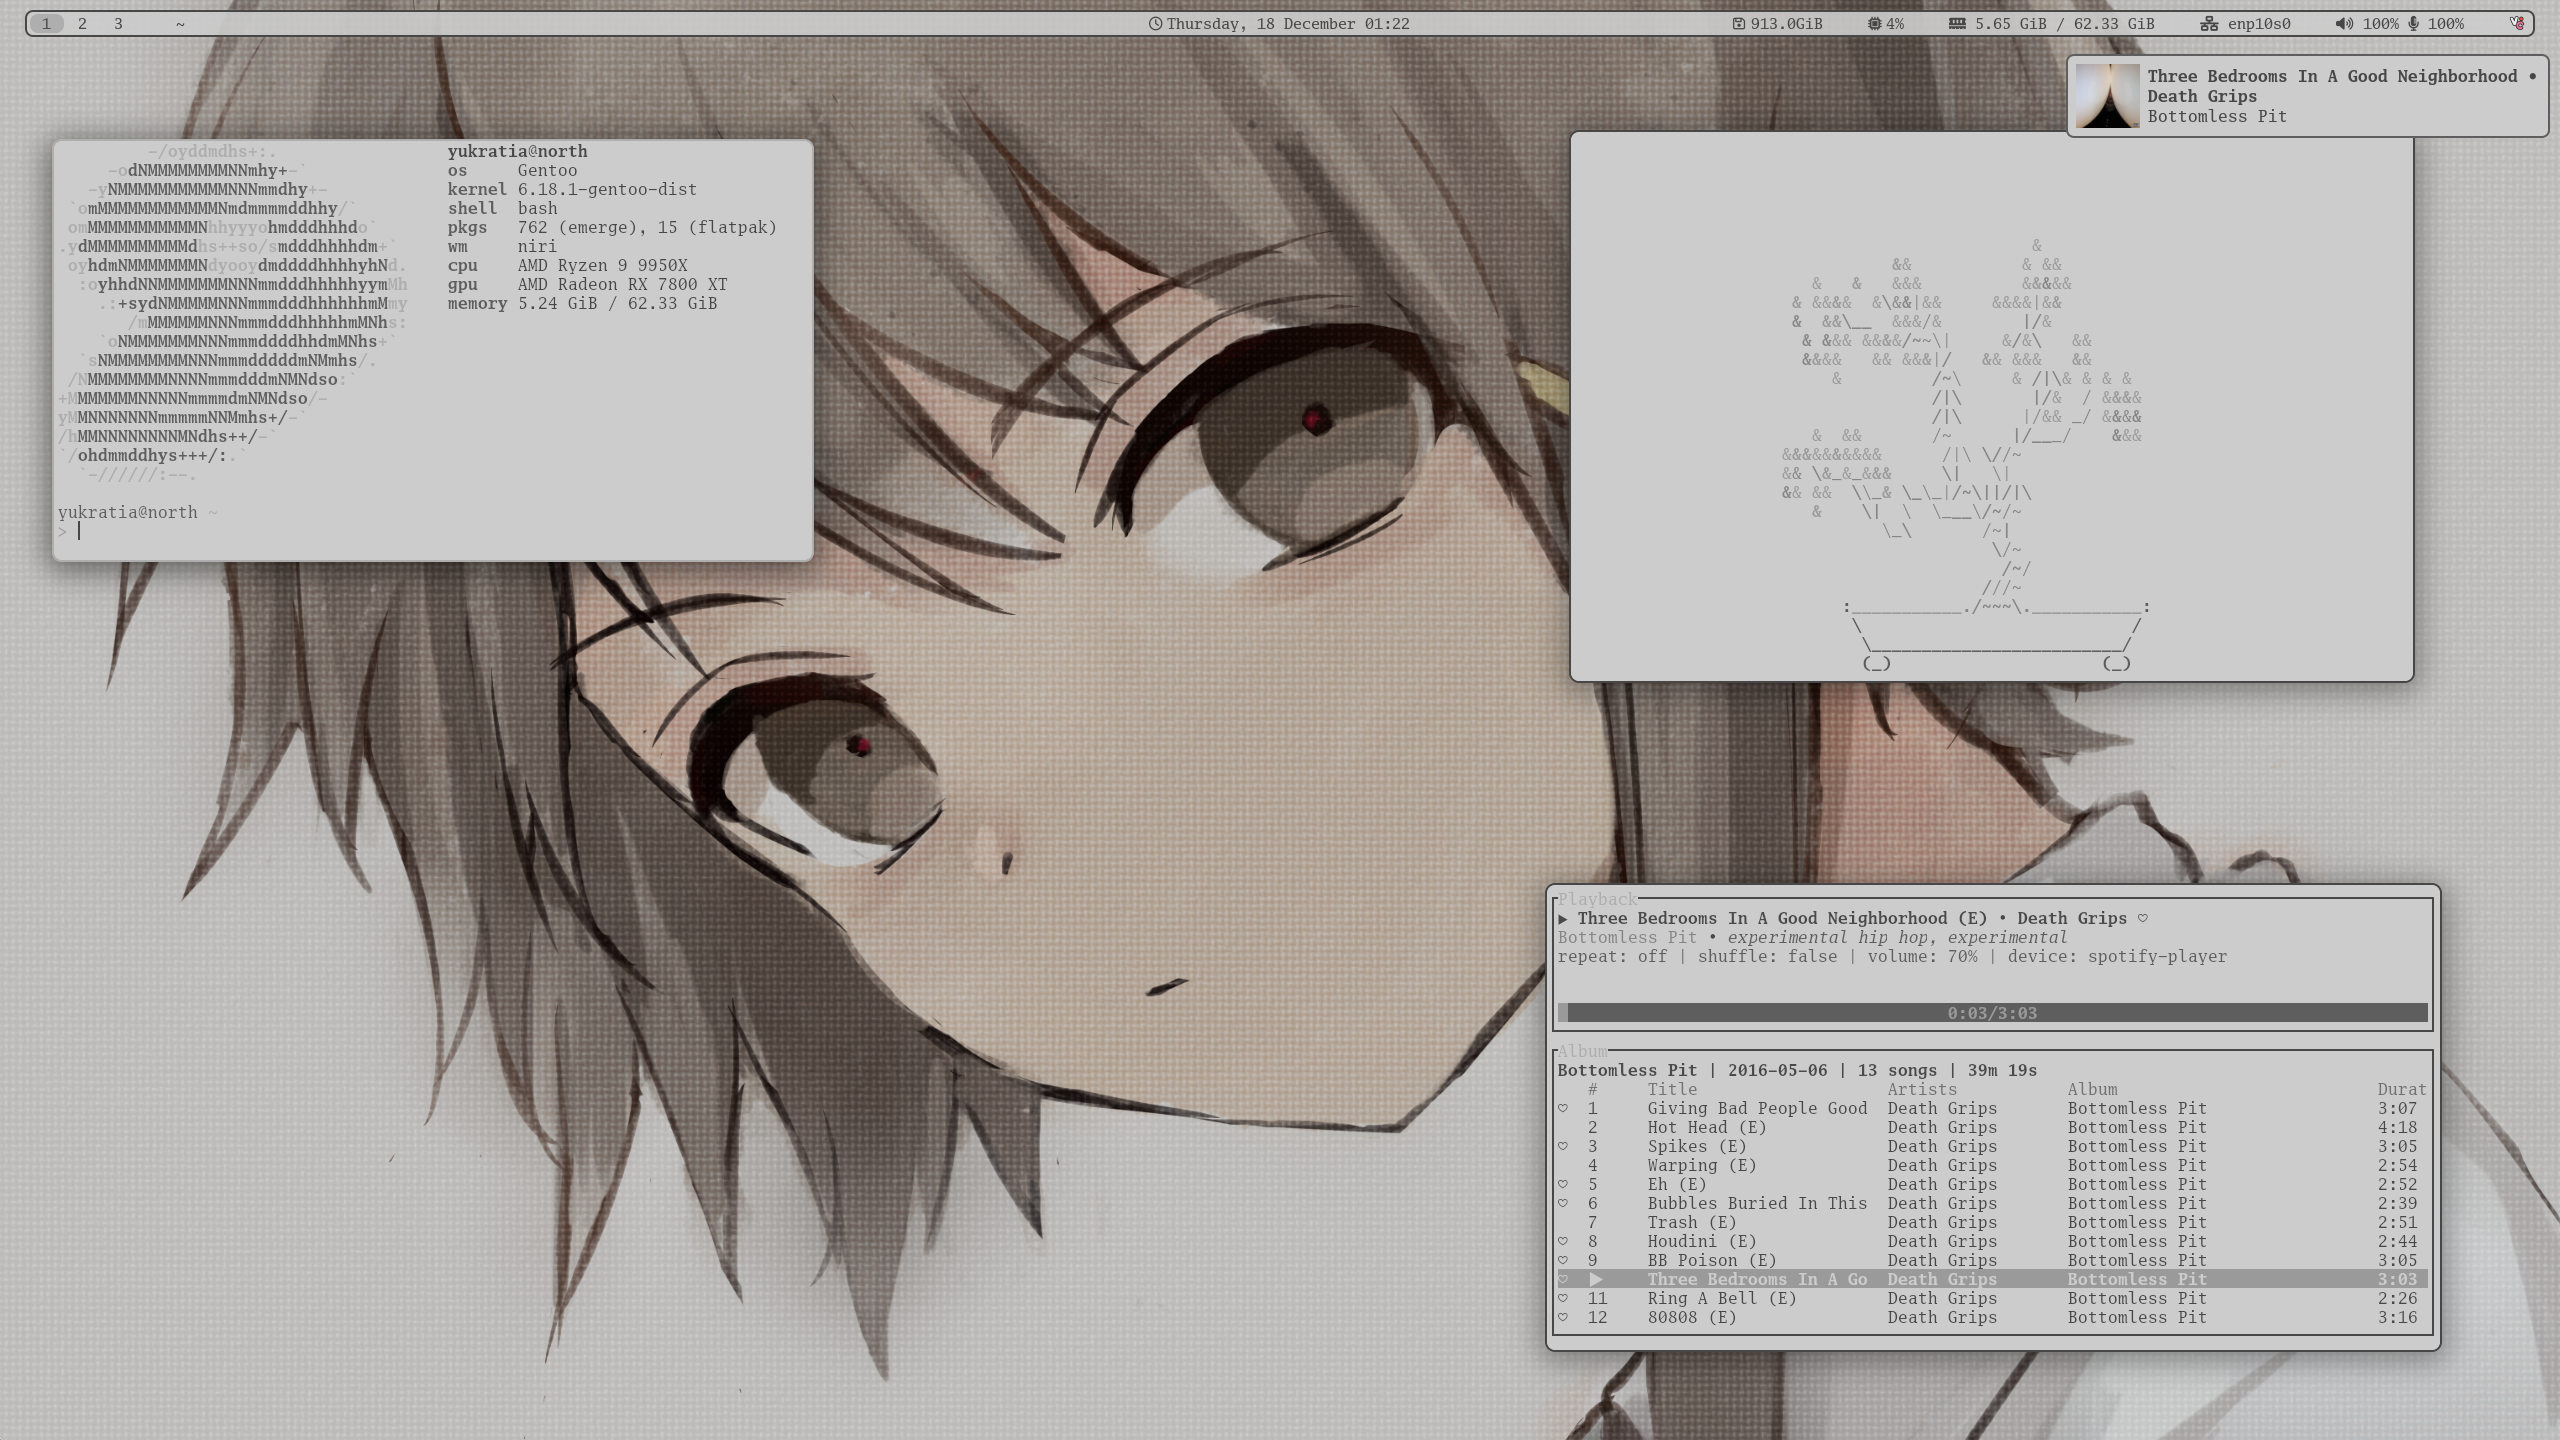Screen dimensions: 2560x1440
Task: Click the RAM memory module icon
Action: 1957,24
